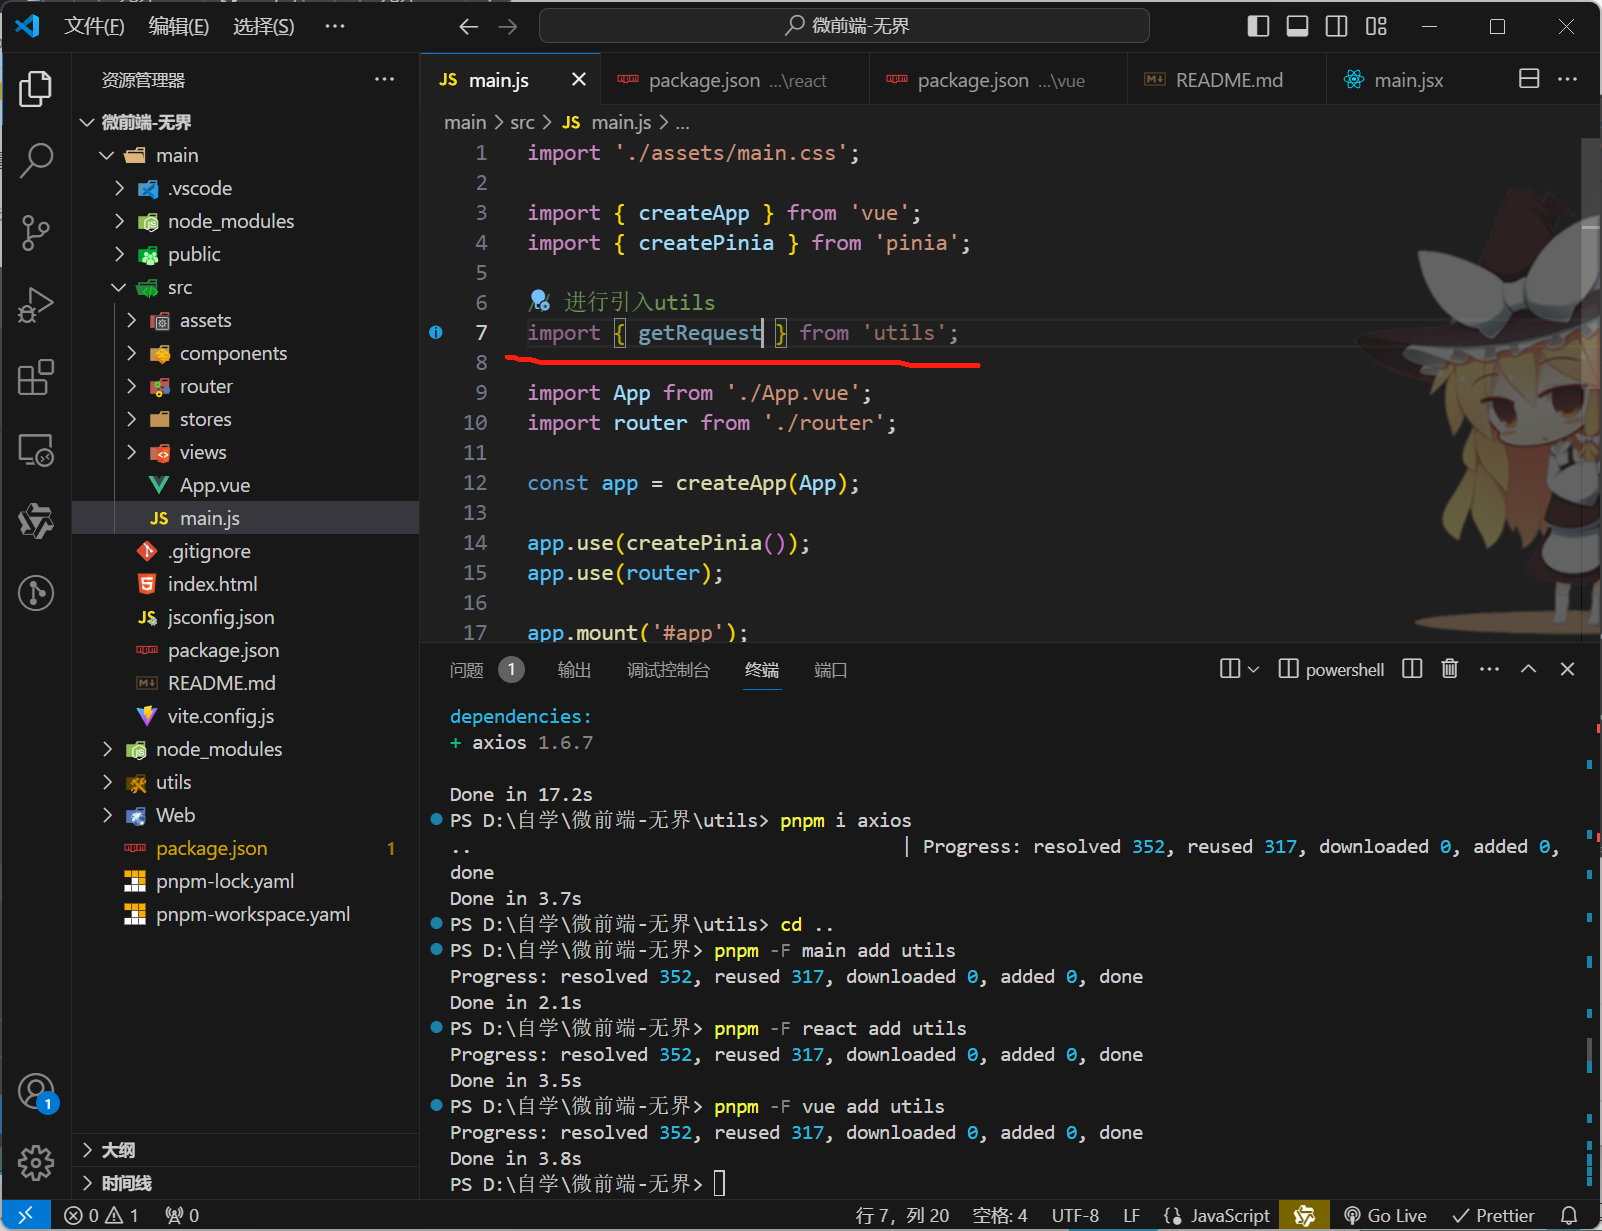
Task: Open notifications bell in status bar
Action: pyautogui.click(x=1569, y=1215)
